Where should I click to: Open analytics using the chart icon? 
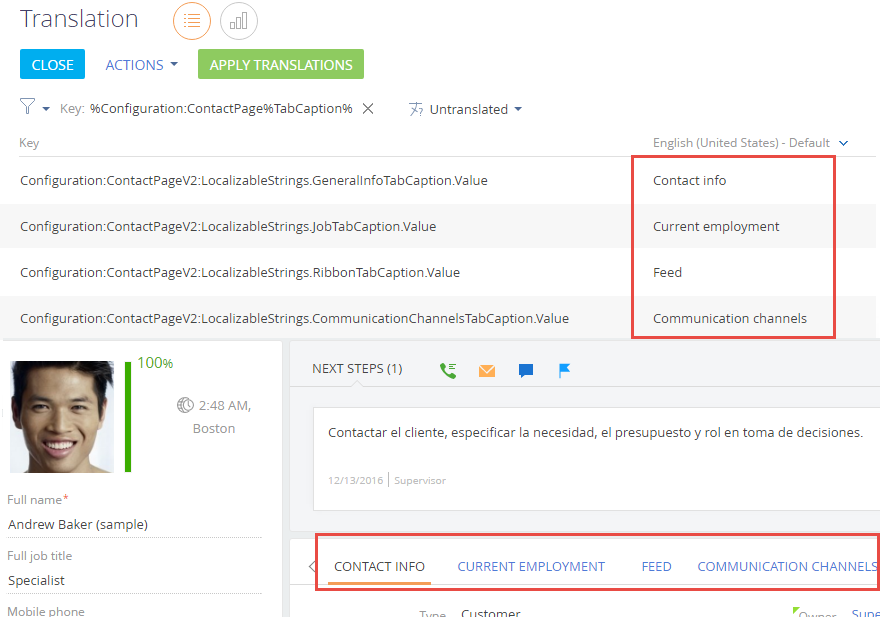[237, 21]
